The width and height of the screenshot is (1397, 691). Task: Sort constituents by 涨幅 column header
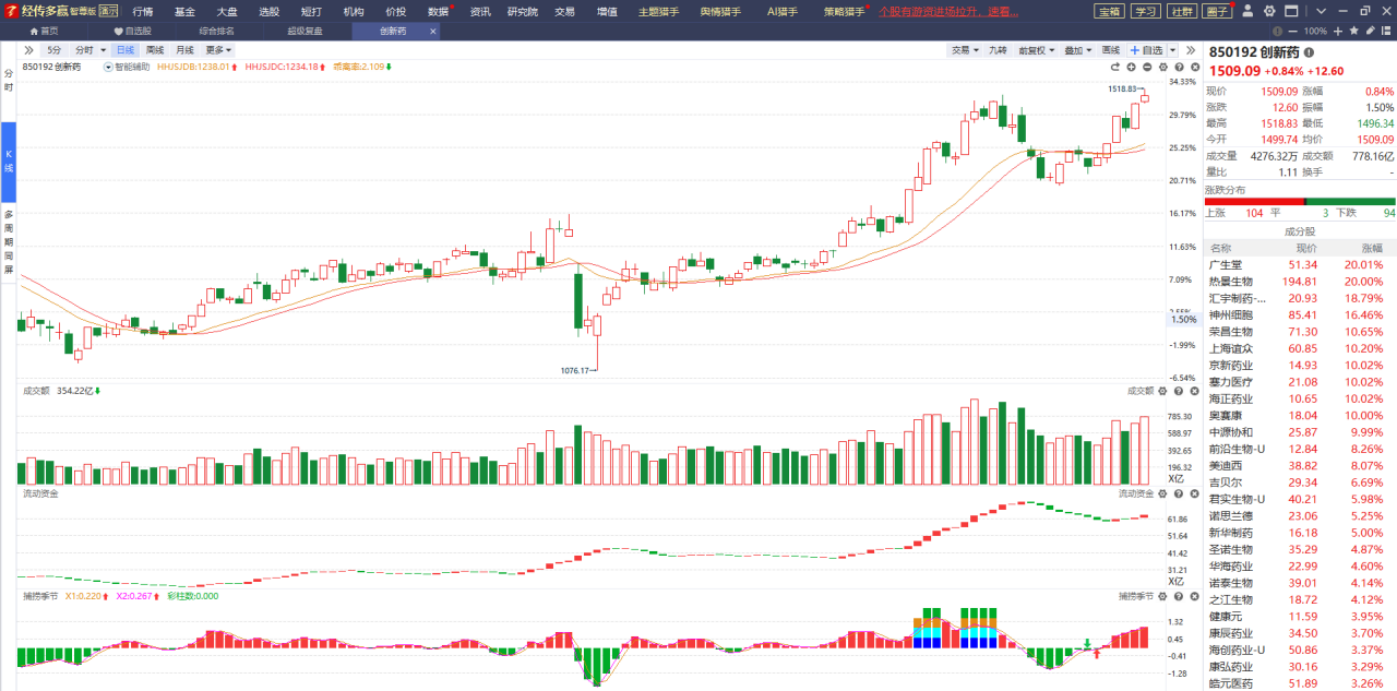[x=1371, y=248]
